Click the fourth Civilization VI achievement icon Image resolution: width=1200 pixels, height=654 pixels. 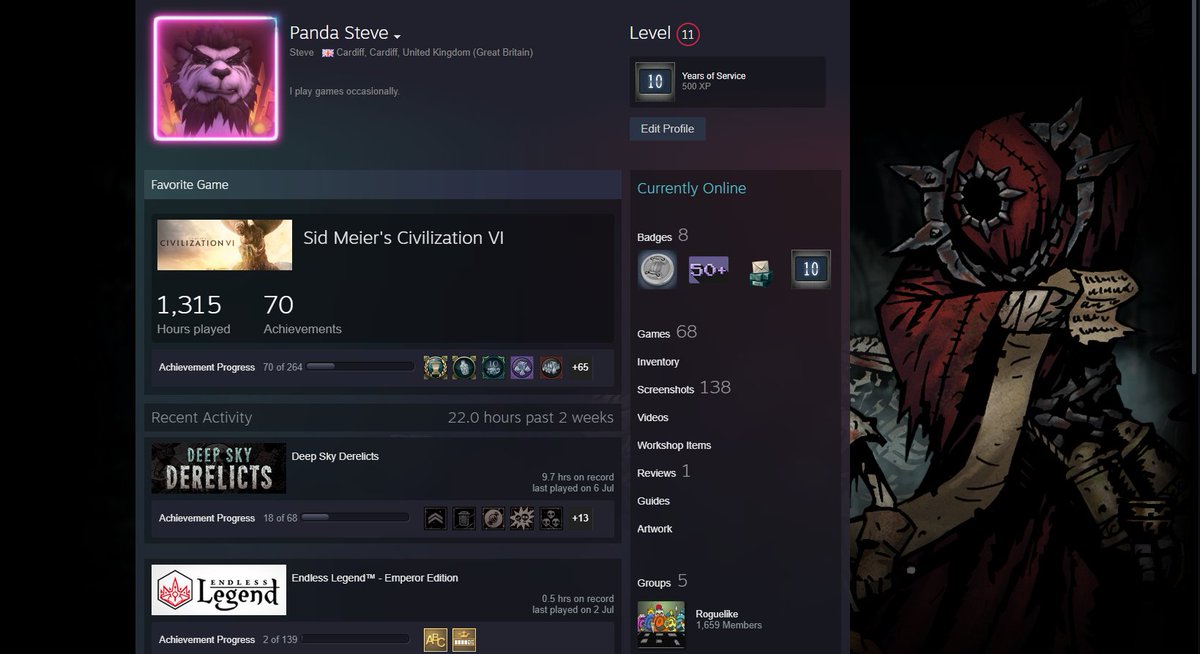point(522,367)
